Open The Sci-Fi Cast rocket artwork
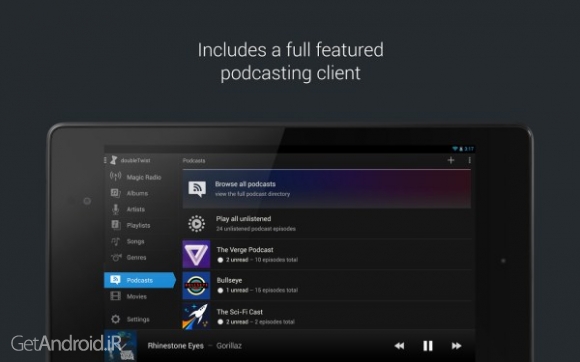This screenshot has width=580, height=362. point(196,316)
